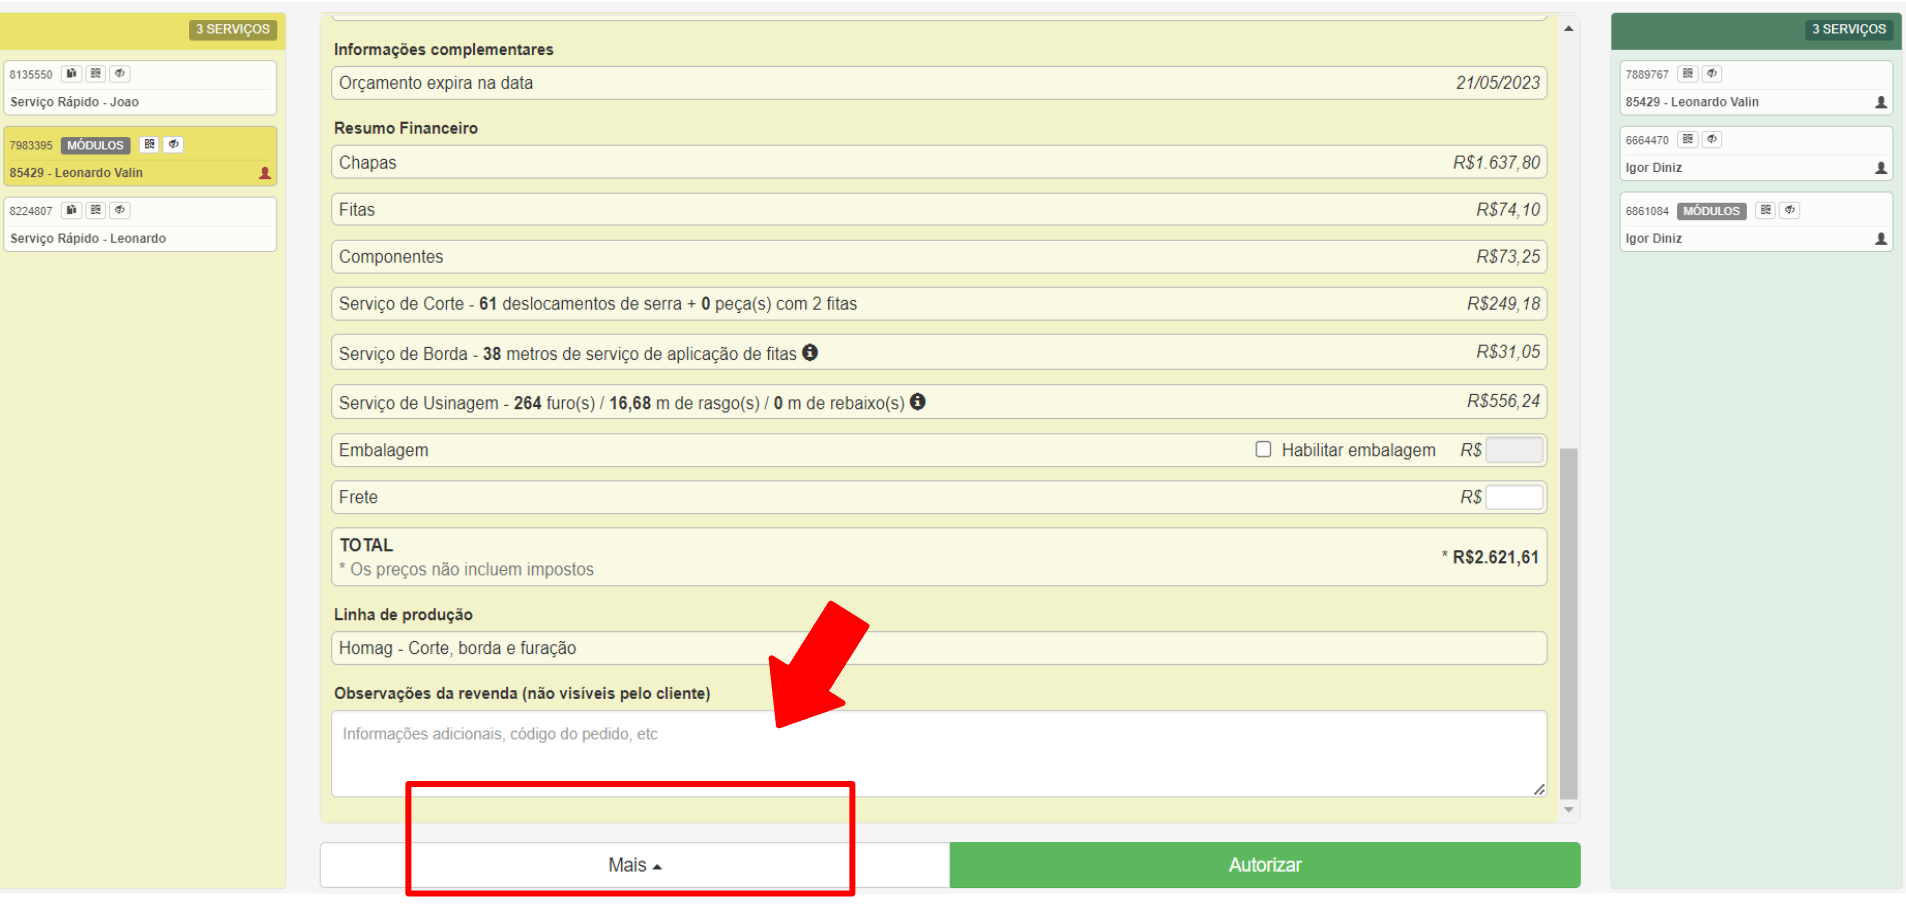Click the crossed-eye icon on card 7889767

click(1712, 73)
